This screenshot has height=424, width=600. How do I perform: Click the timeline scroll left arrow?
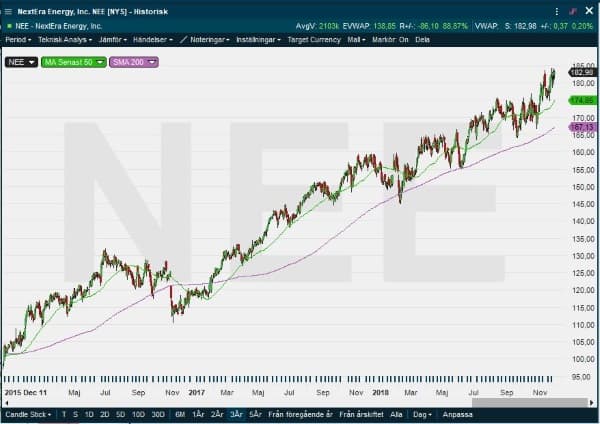tap(7, 403)
